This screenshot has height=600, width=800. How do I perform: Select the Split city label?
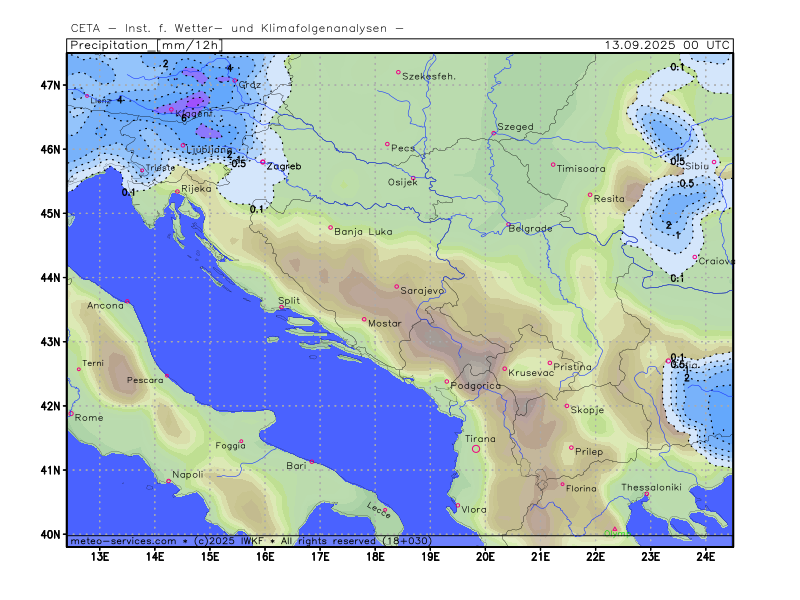click(289, 301)
